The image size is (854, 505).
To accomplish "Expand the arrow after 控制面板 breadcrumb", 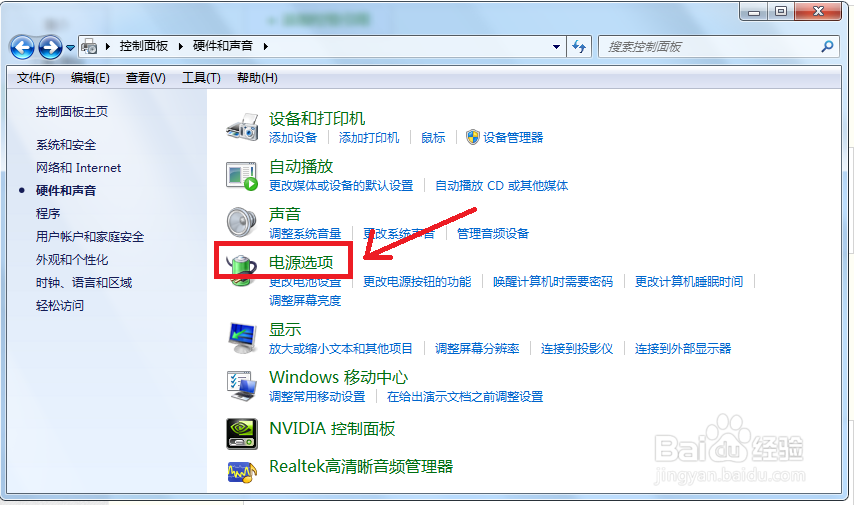I will pyautogui.click(x=181, y=46).
